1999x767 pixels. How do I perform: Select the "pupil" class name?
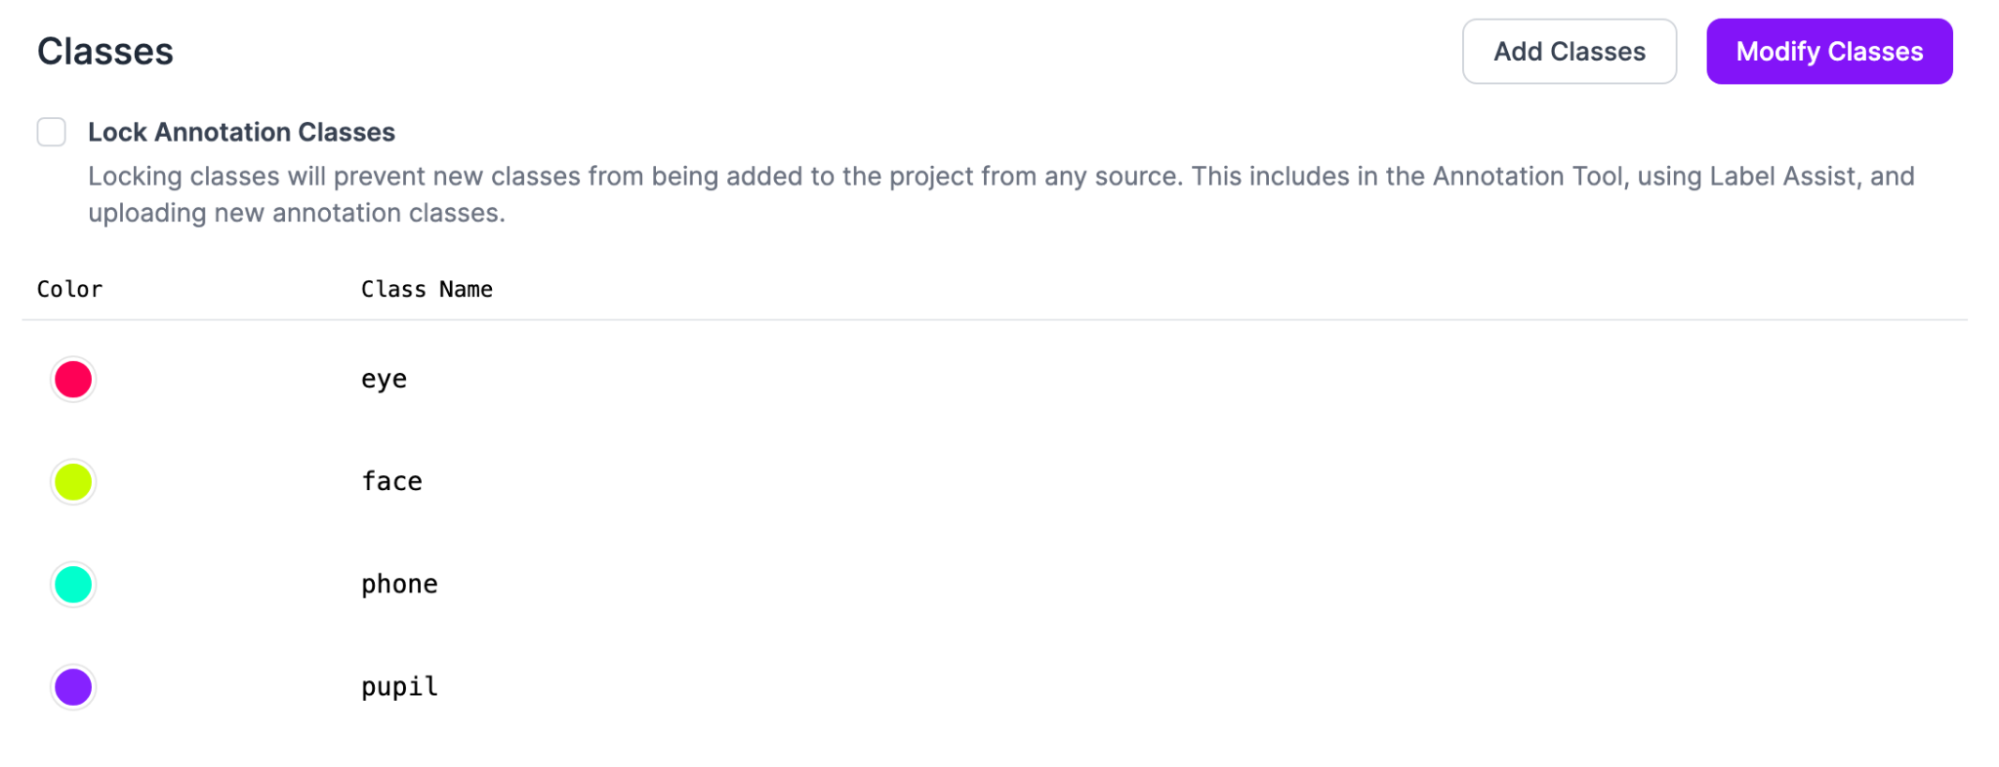pos(399,687)
